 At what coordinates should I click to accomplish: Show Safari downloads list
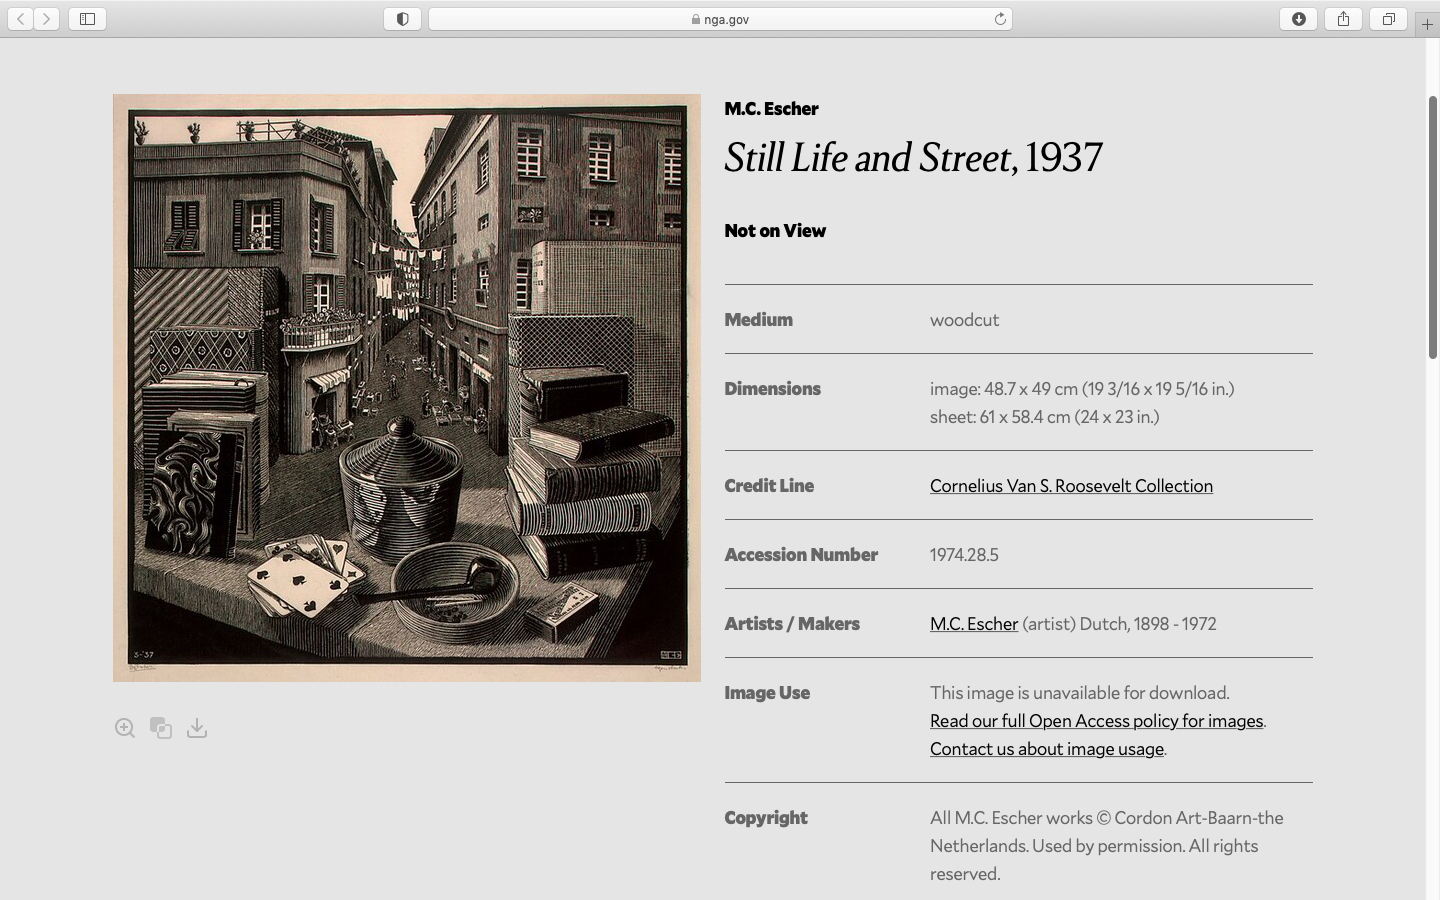pos(1298,19)
